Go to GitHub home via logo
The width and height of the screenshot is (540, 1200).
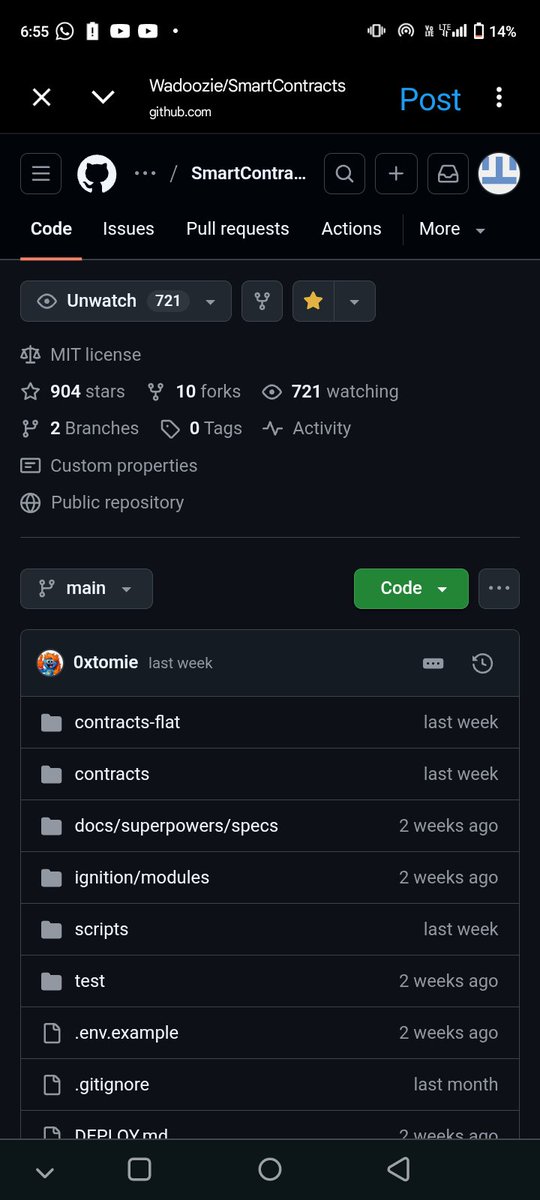coord(97,174)
